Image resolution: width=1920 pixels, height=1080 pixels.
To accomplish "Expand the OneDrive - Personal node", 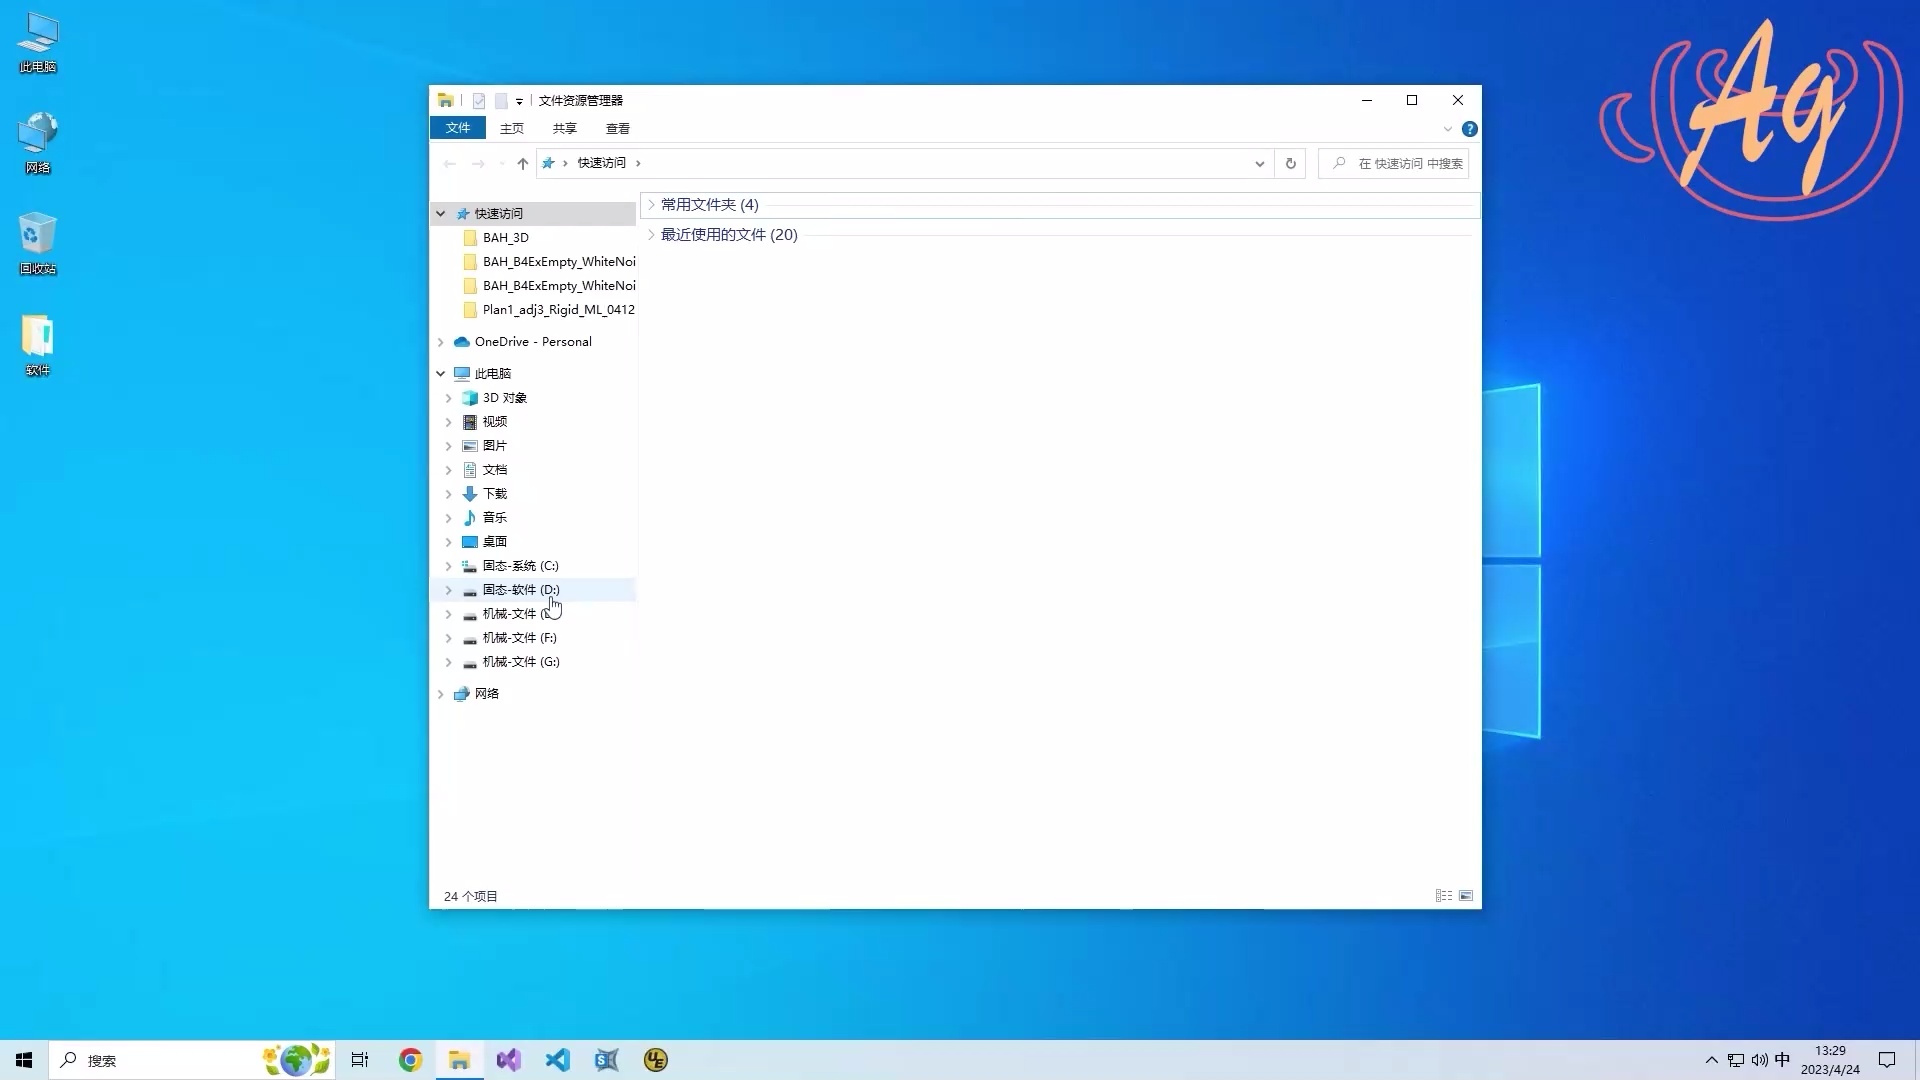I will tap(440, 341).
